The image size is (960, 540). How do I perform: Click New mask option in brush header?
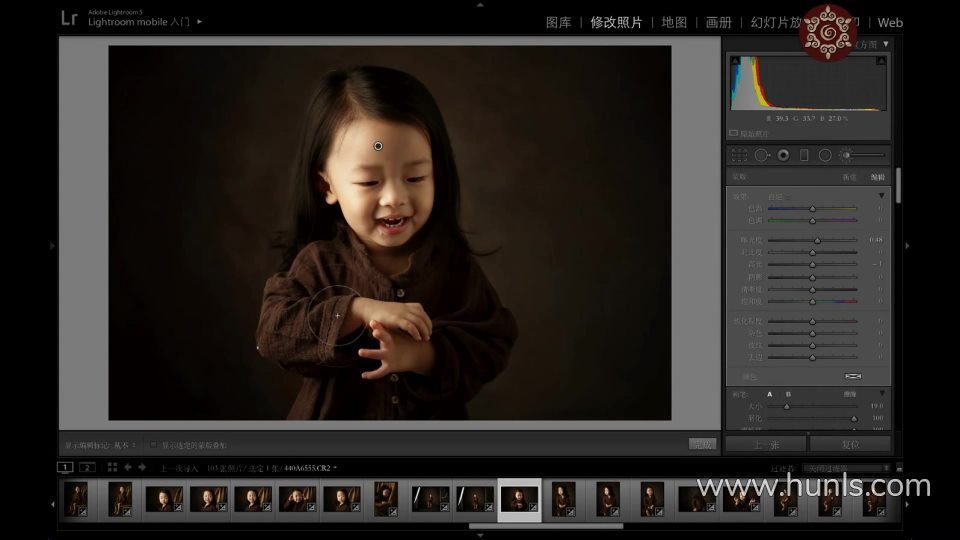849,177
